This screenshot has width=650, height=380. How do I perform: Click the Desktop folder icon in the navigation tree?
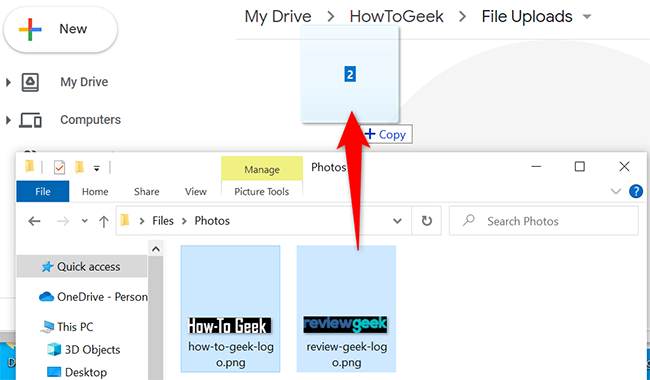[x=54, y=372]
